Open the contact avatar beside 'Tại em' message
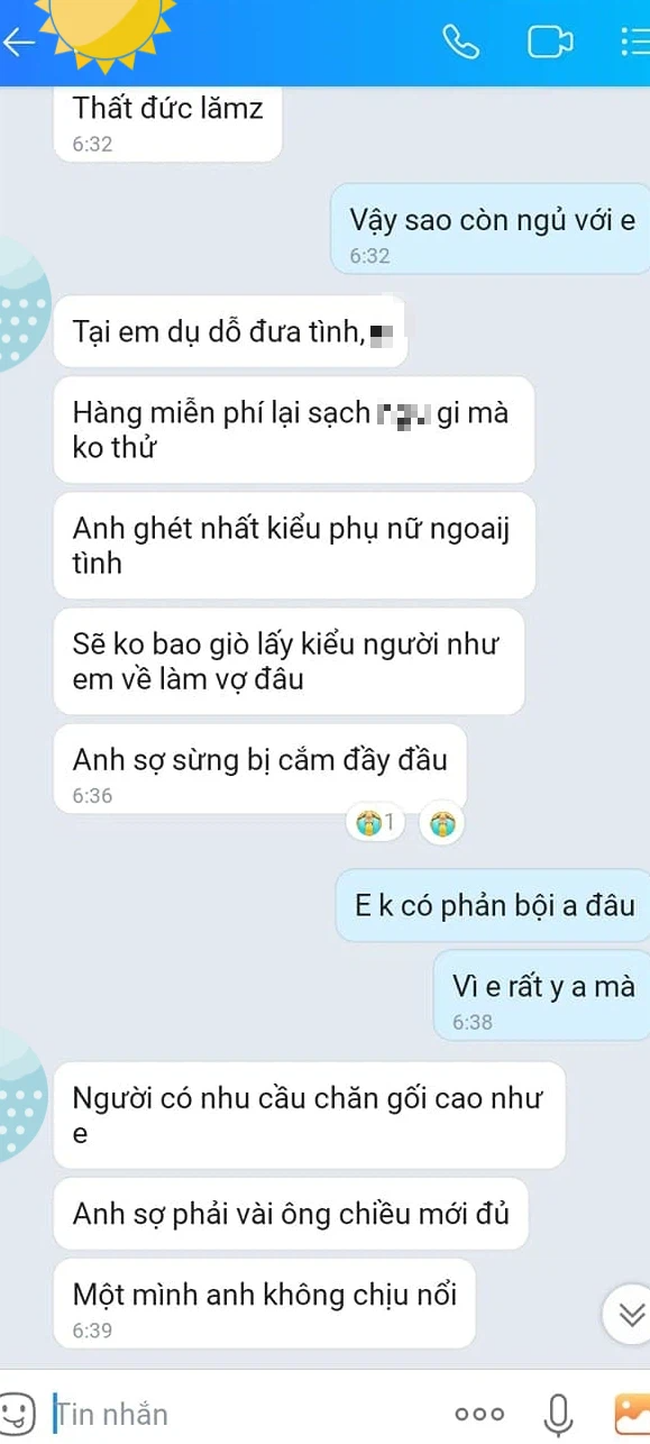Viewport: 650px width, 1444px height. click(20, 305)
